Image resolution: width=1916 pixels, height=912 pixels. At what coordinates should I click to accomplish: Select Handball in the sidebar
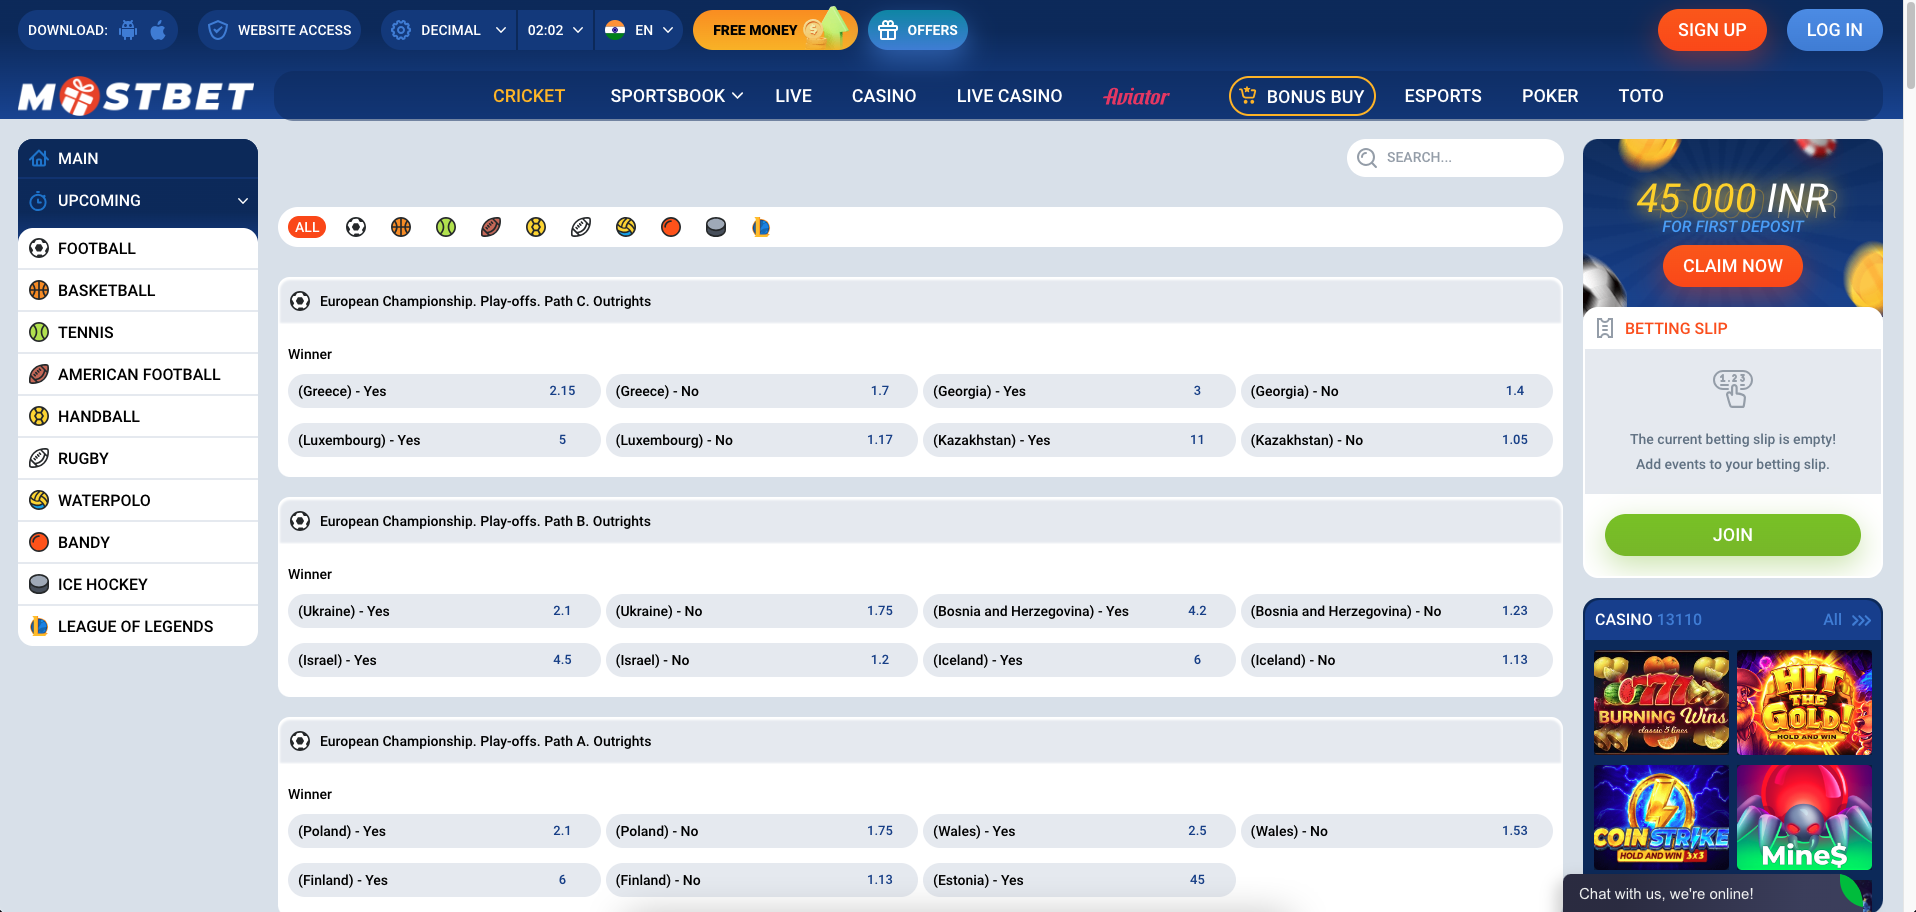coord(138,416)
